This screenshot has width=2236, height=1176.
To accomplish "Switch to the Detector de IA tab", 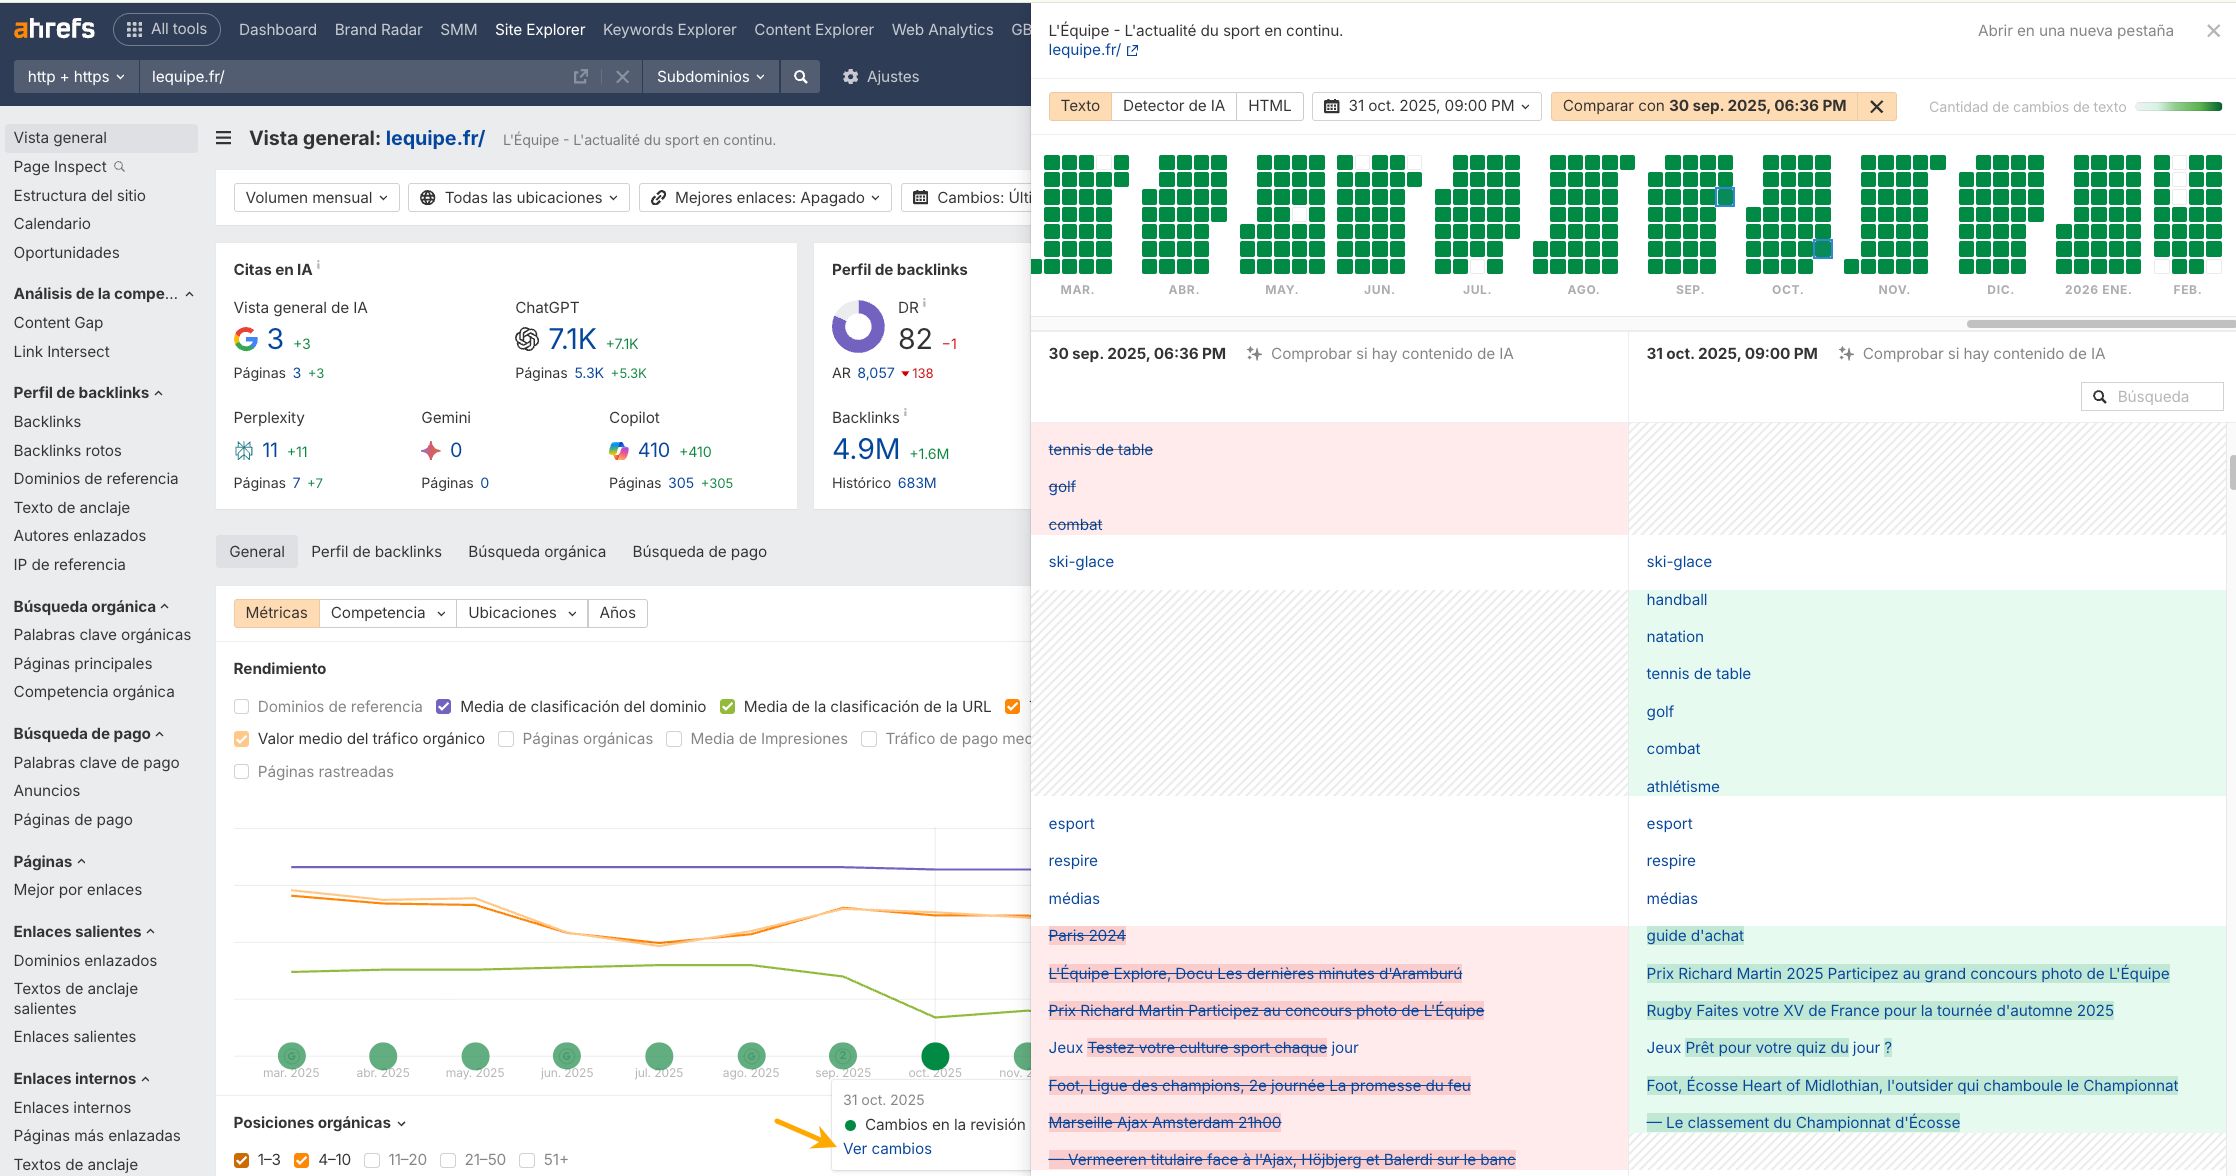I will click(x=1173, y=106).
